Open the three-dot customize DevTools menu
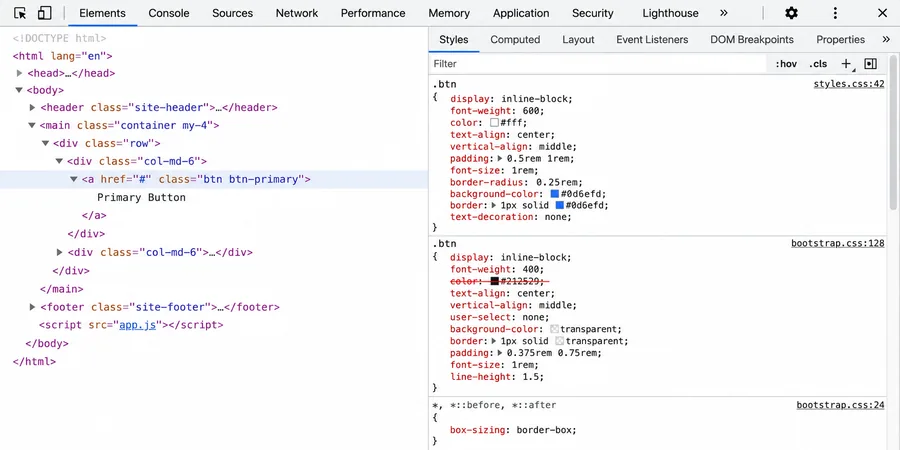900x450 pixels. click(x=835, y=13)
